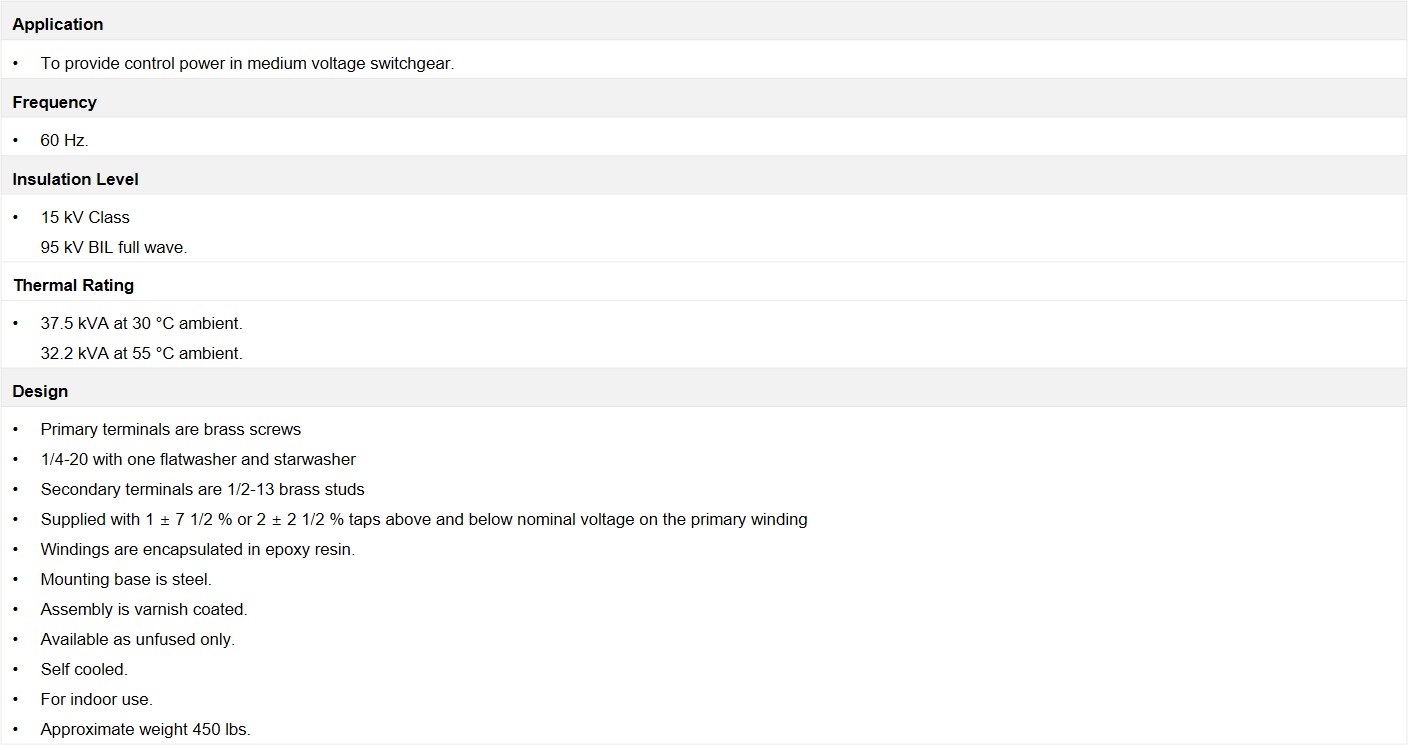Click the 15 kV Class line
Image resolution: width=1408 pixels, height=750 pixels.
[x=85, y=218]
